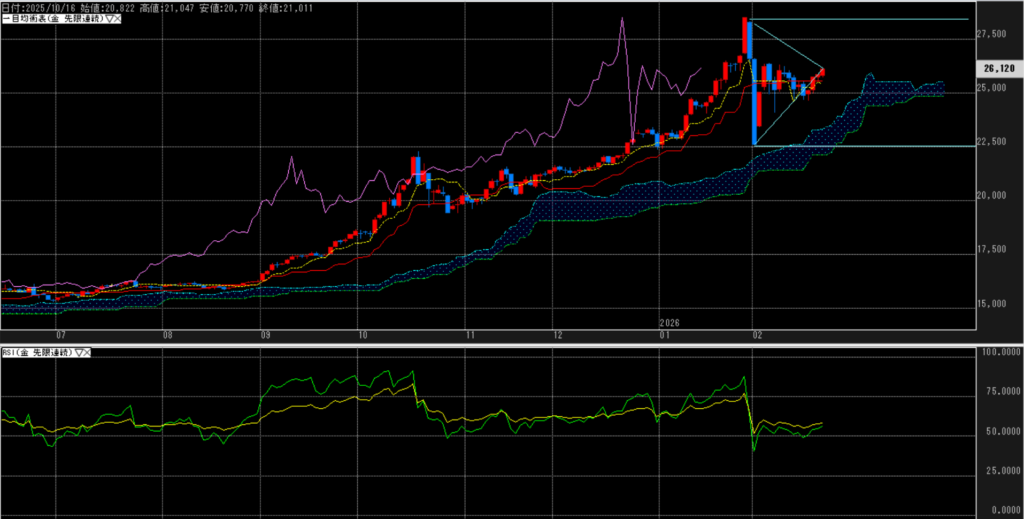Click the 2026 year marker on time axis

pyautogui.click(x=671, y=323)
